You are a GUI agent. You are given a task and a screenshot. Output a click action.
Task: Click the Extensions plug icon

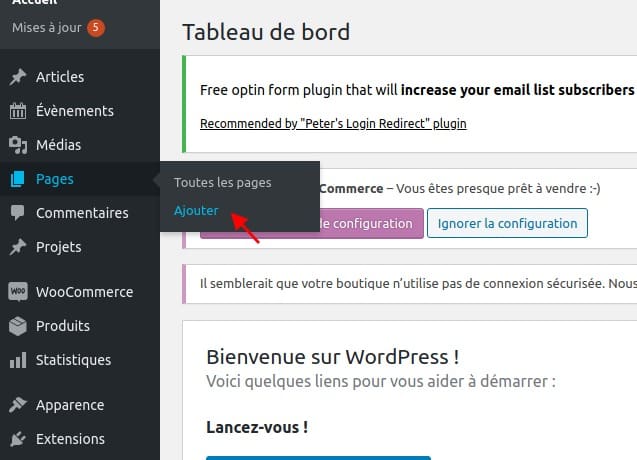pyautogui.click(x=18, y=439)
